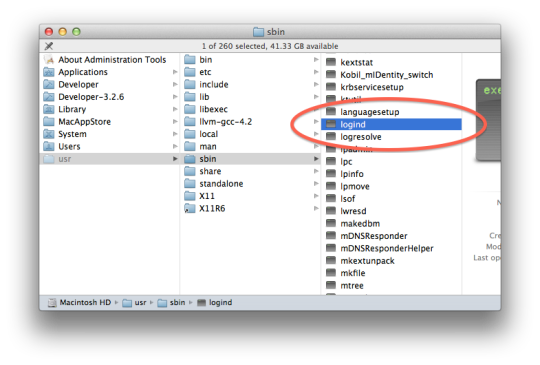Click the lsof executable icon
This screenshot has height=365, width=540.
point(331,198)
